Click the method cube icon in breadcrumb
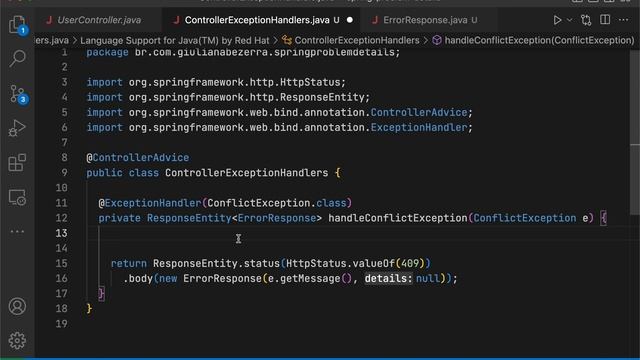 coord(437,40)
